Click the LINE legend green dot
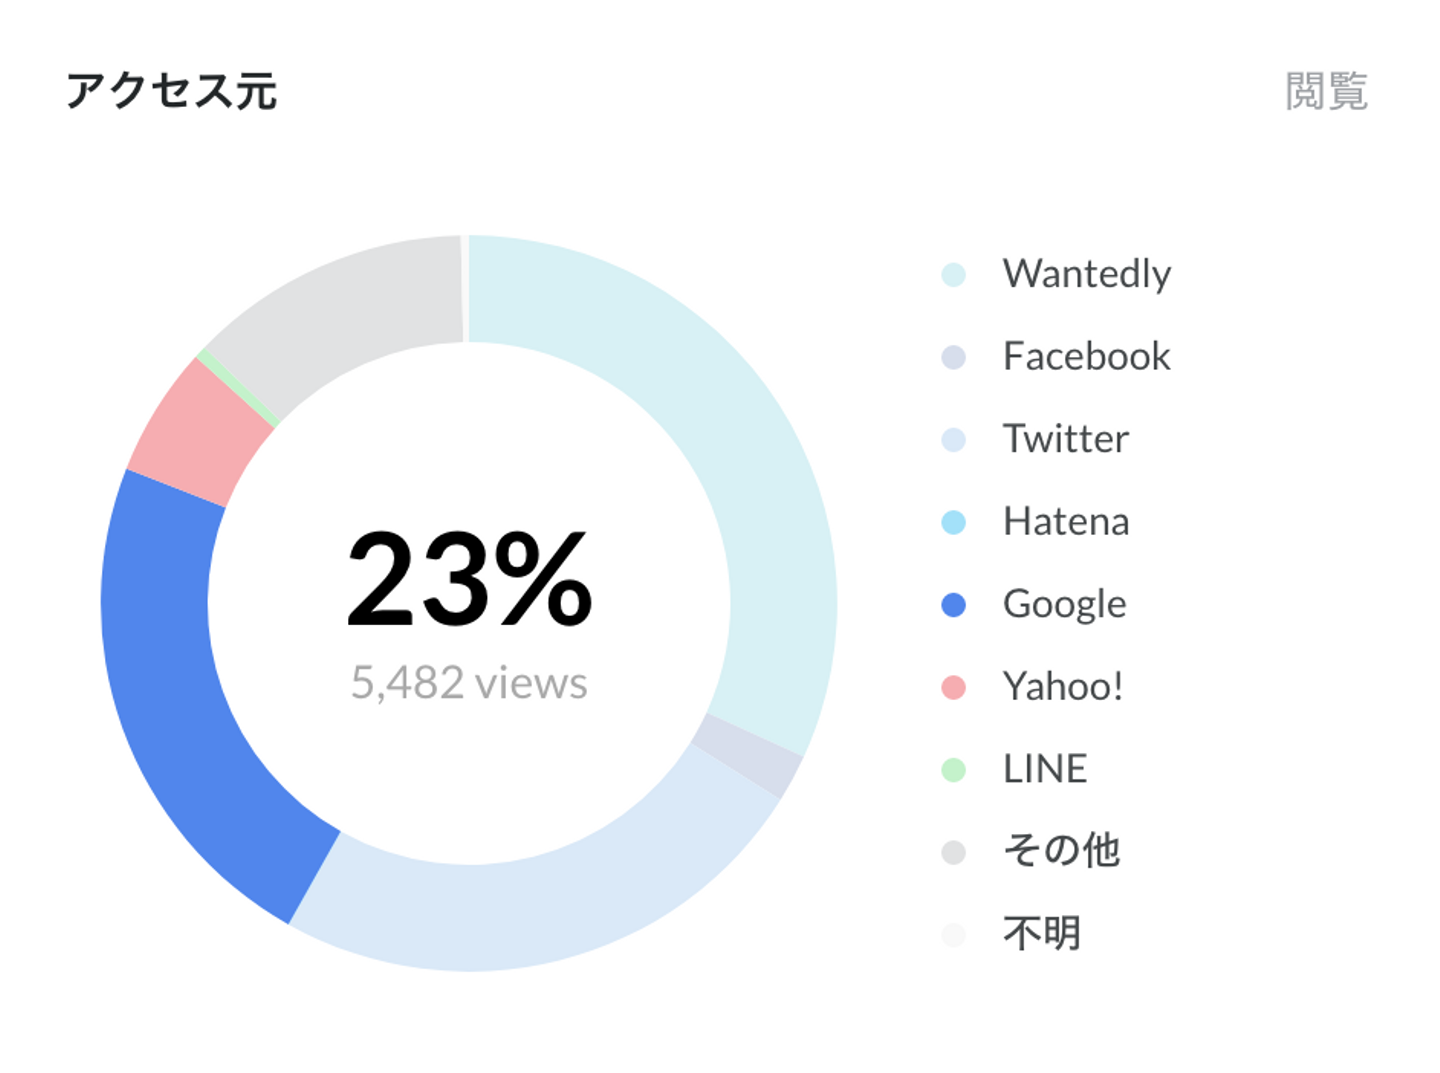 point(953,769)
